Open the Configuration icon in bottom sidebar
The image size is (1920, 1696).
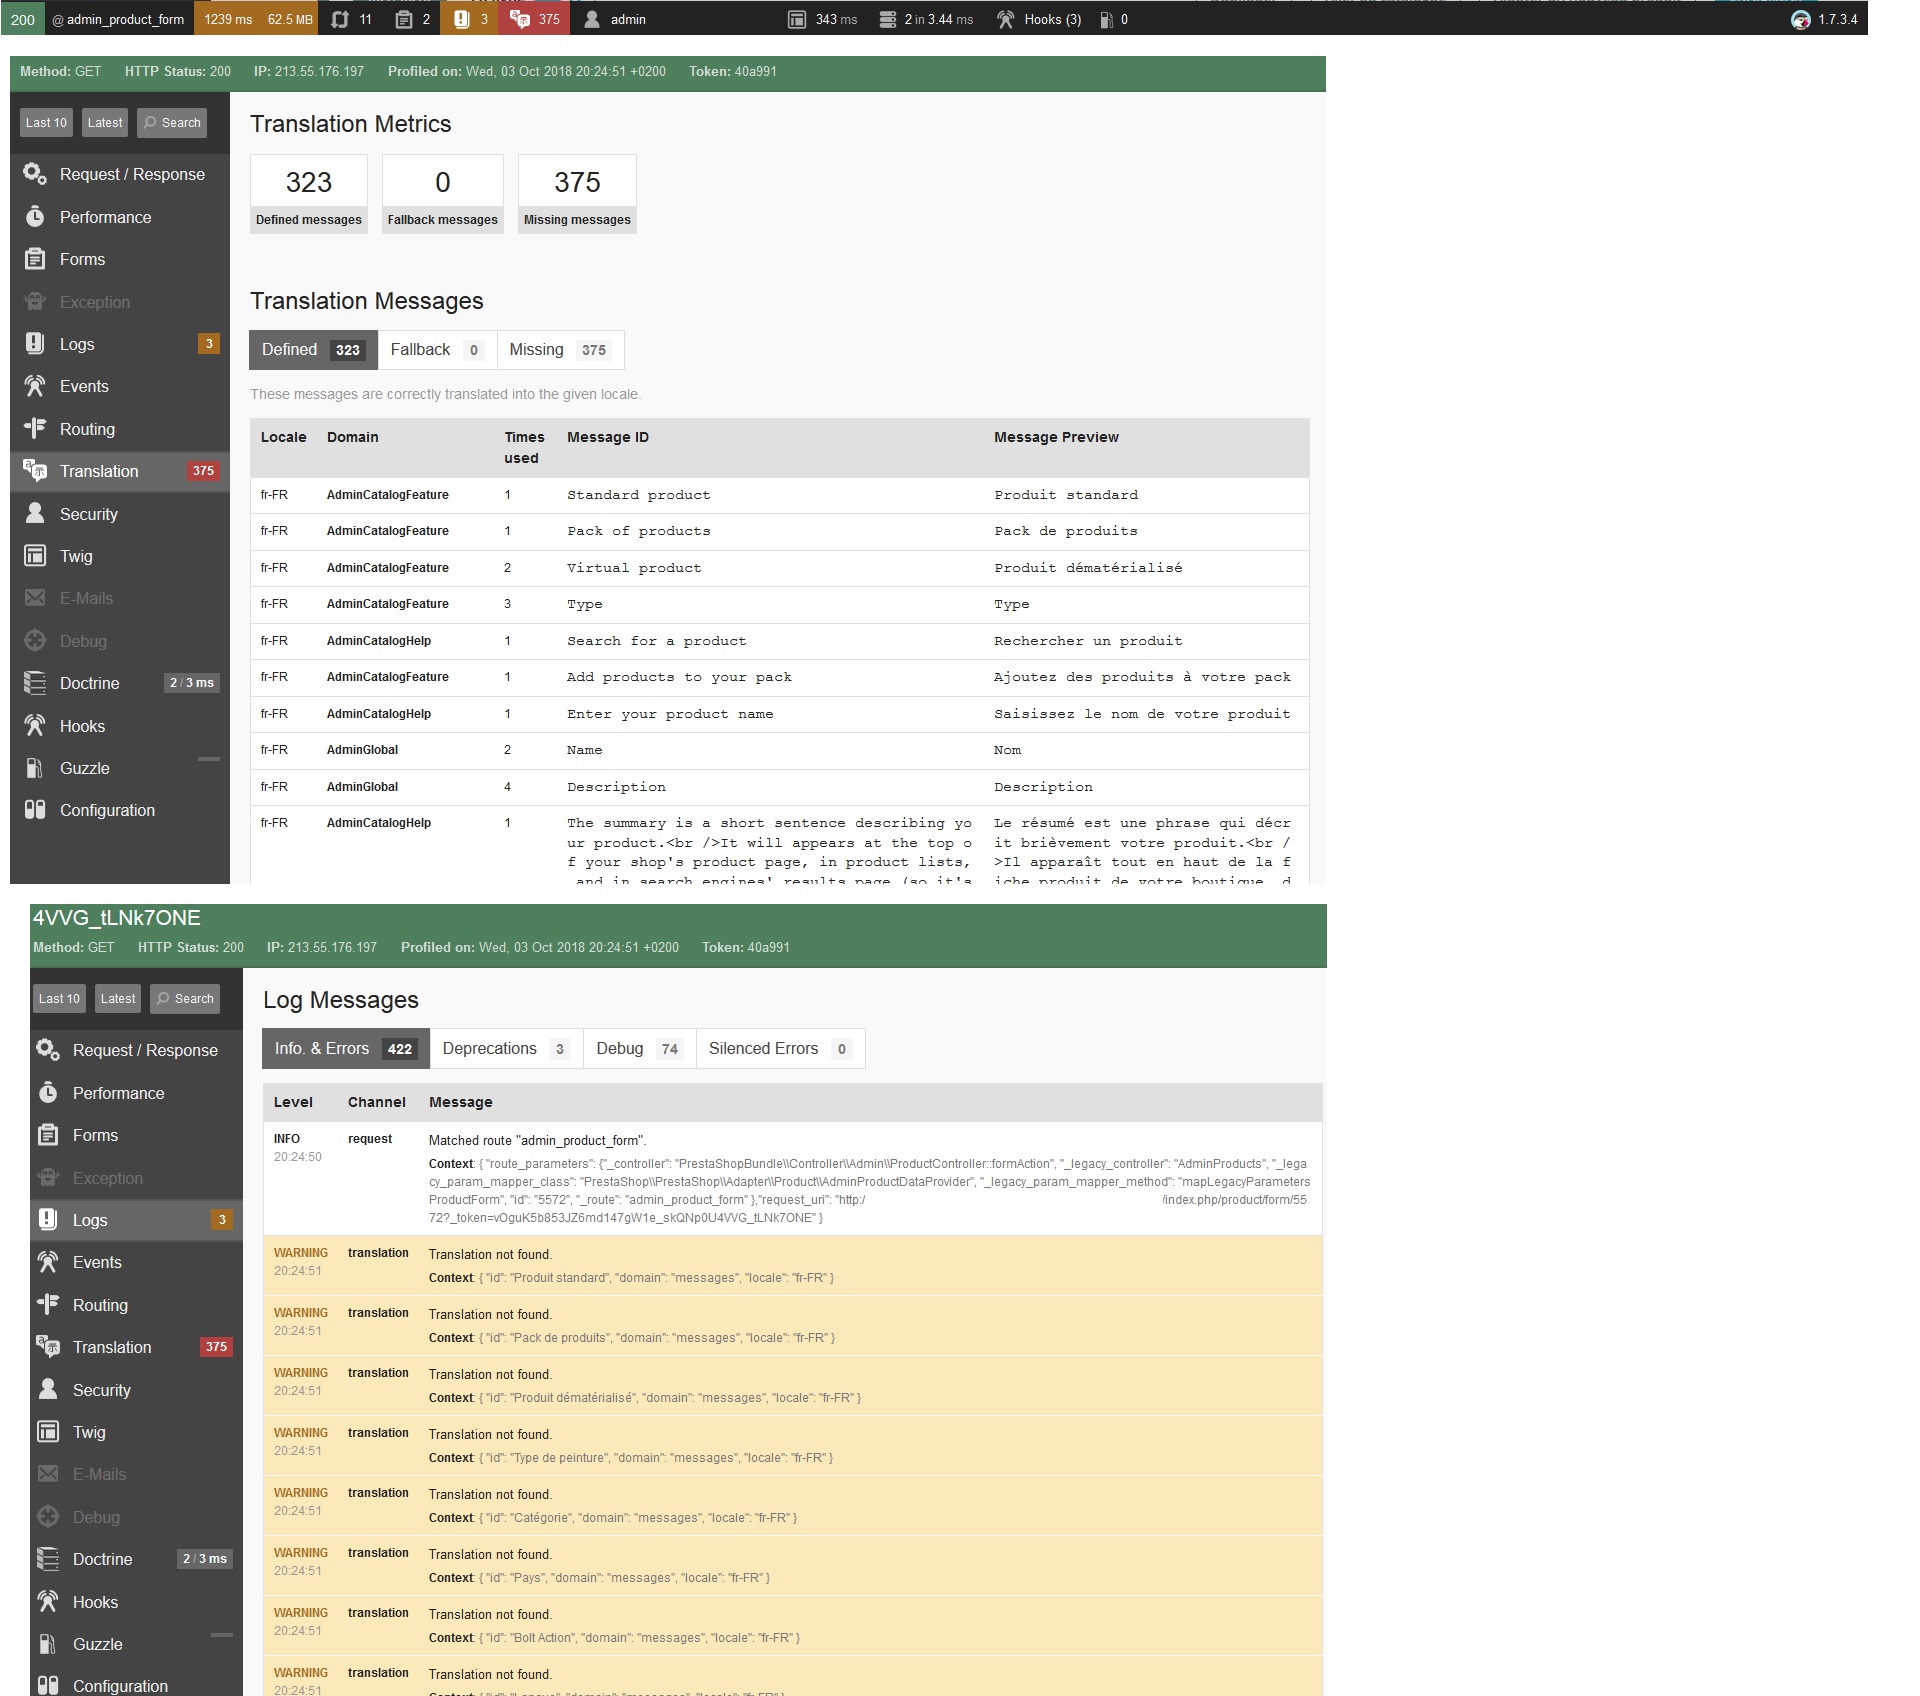pos(48,1686)
